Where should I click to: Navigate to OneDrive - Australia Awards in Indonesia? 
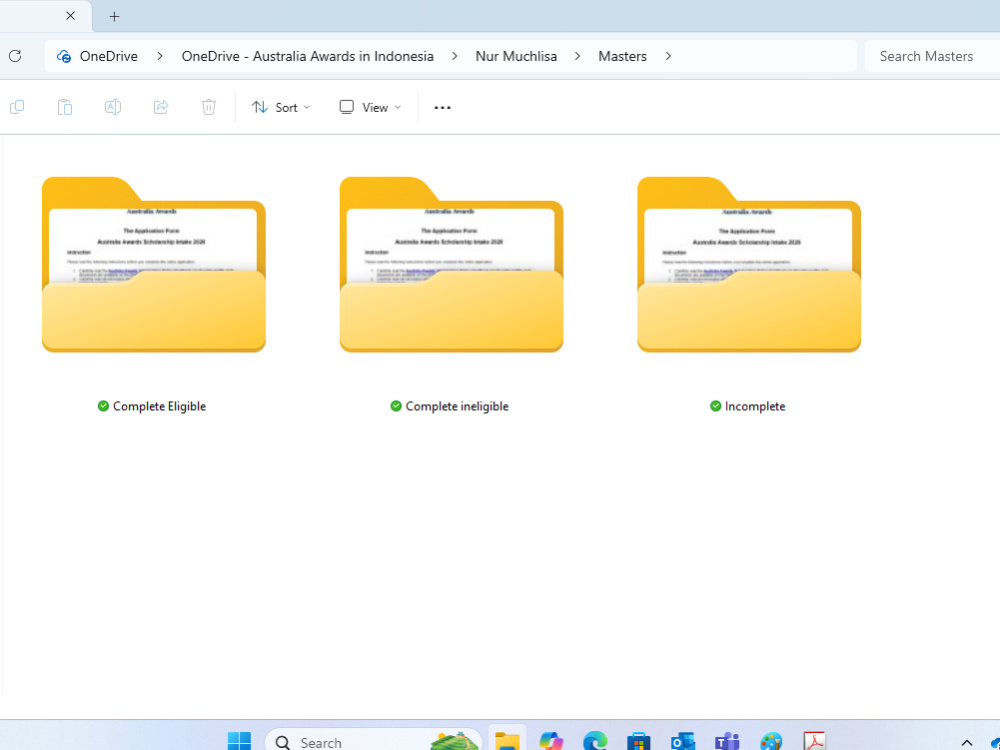click(307, 56)
